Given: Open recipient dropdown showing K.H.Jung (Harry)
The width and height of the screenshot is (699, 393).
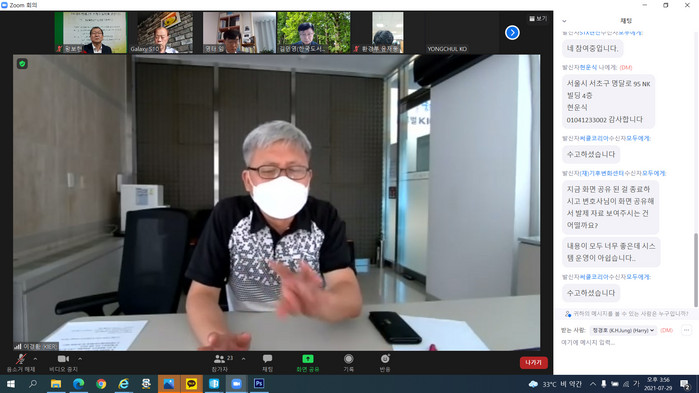Looking at the screenshot, I should 623,330.
